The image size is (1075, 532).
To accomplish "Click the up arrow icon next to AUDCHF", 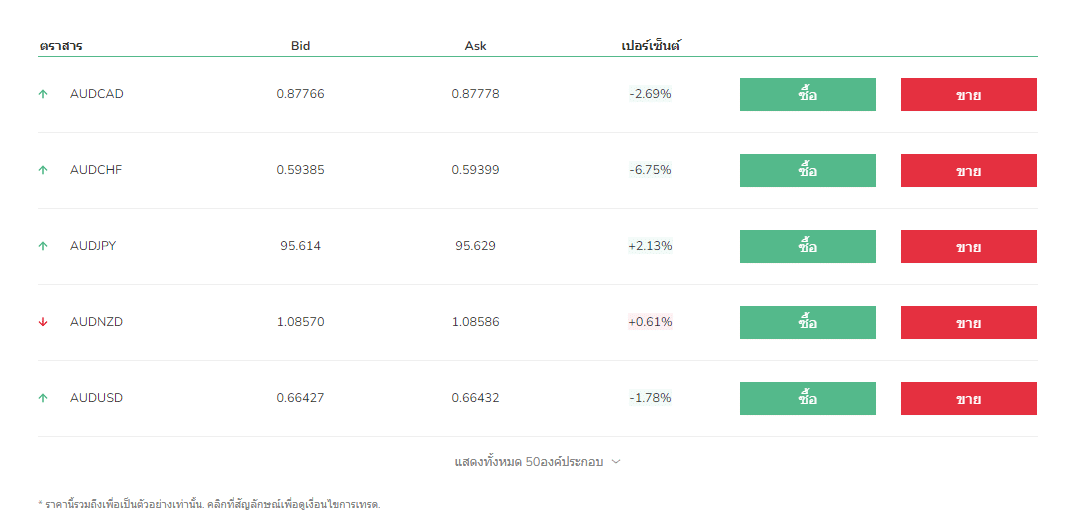I will [x=43, y=170].
